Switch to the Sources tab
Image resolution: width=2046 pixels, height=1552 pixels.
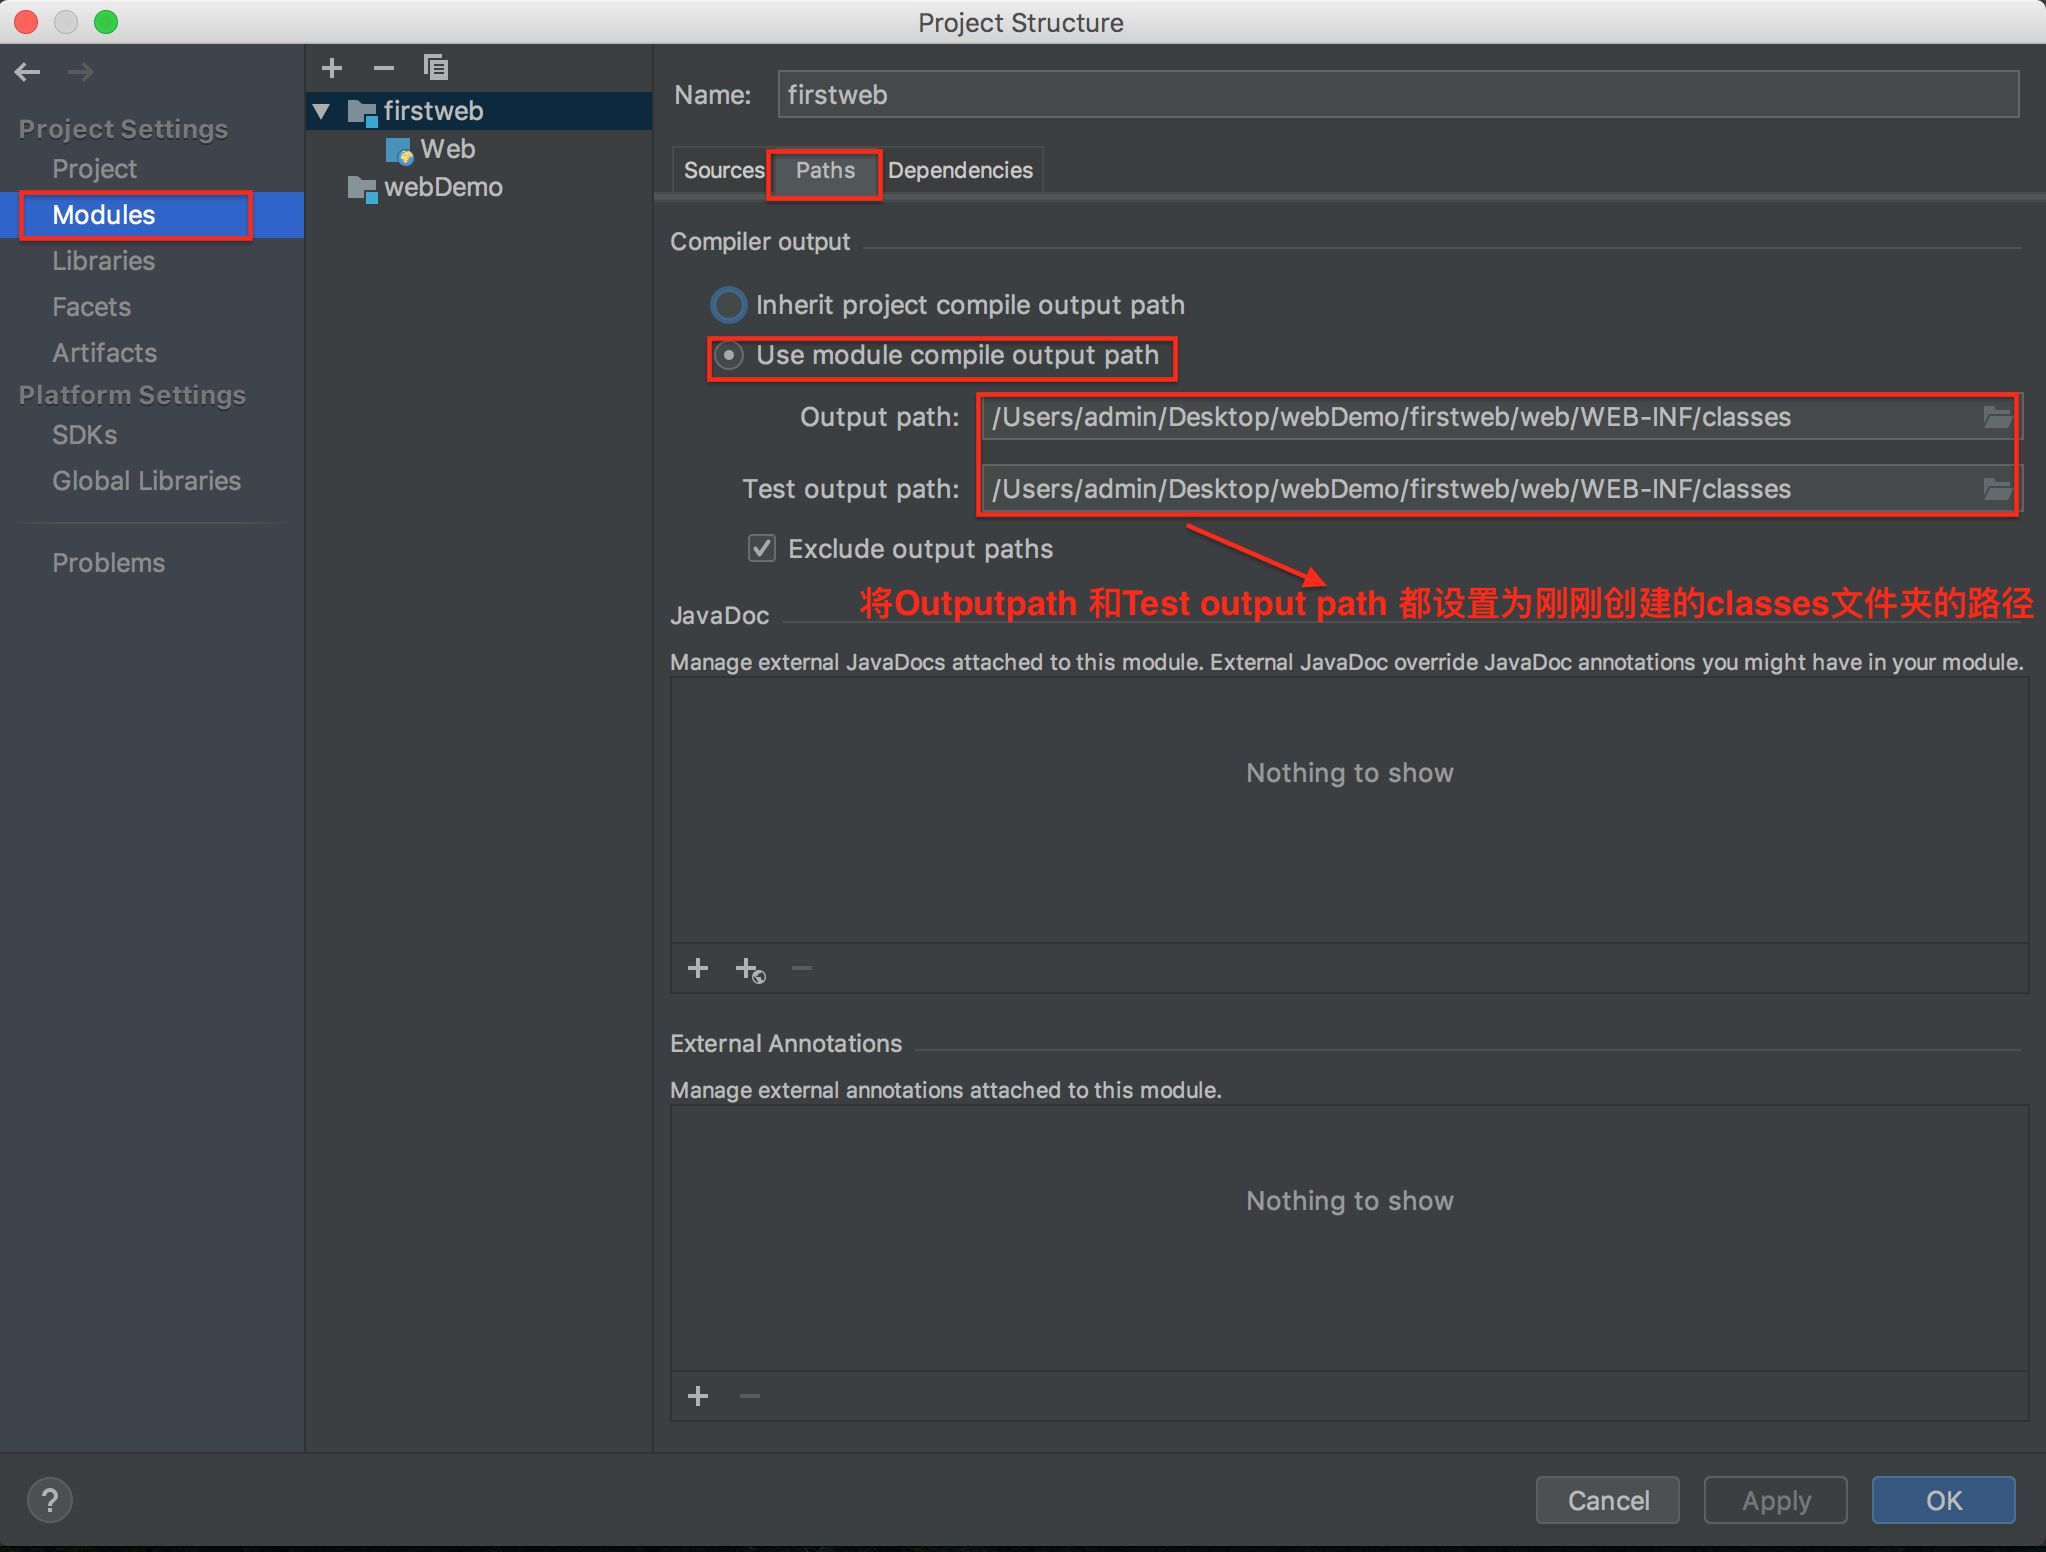(723, 170)
